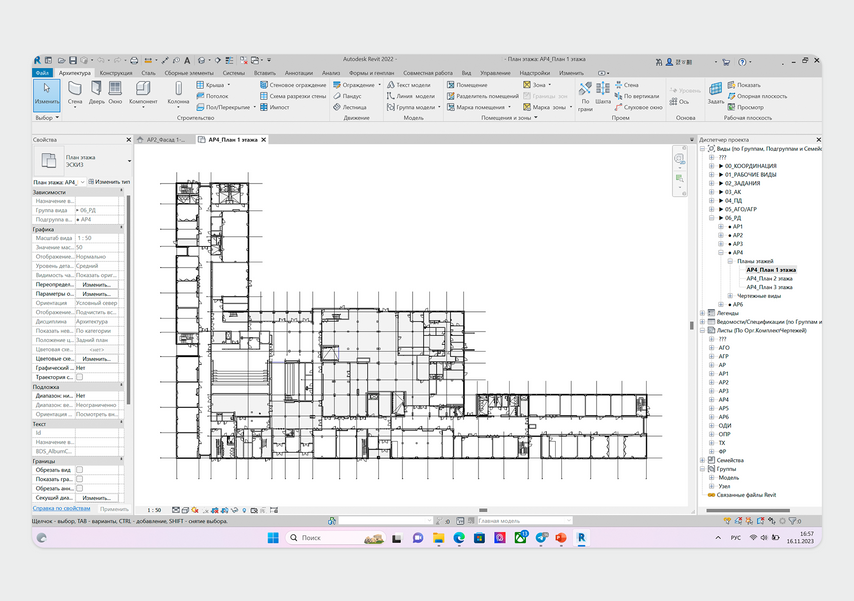Activate the Изменить (Modify) tool

(47, 94)
